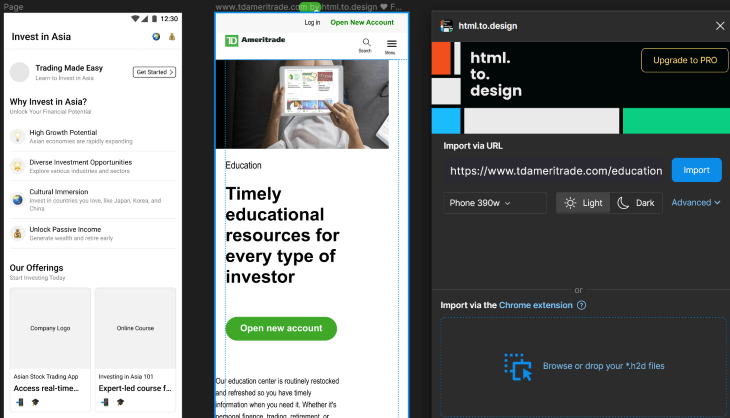This screenshot has height=418, width=730.
Task: Click the TD Ameritrade logo
Action: coord(255,40)
